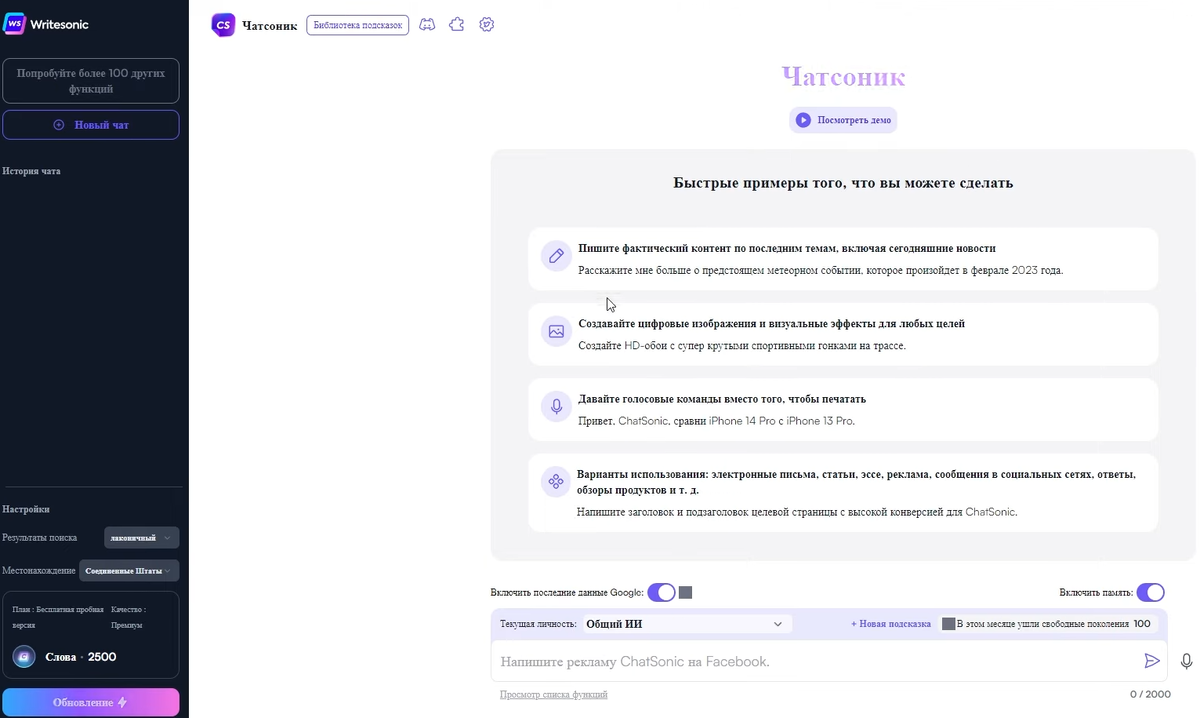Image resolution: width=1200 pixels, height=718 pixels.
Task: Select meteor event example prompt text
Action: [820, 270]
